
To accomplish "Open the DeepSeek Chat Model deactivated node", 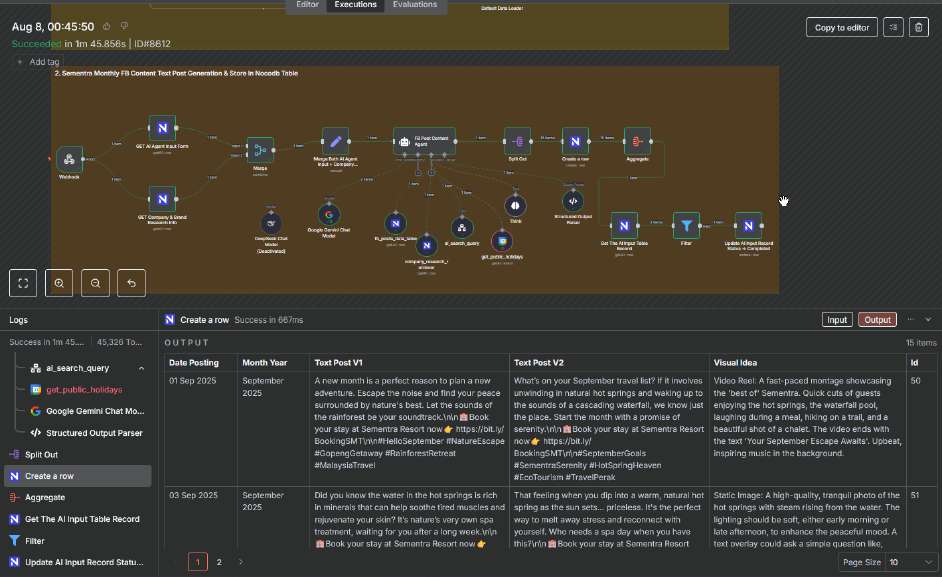I will pos(271,224).
